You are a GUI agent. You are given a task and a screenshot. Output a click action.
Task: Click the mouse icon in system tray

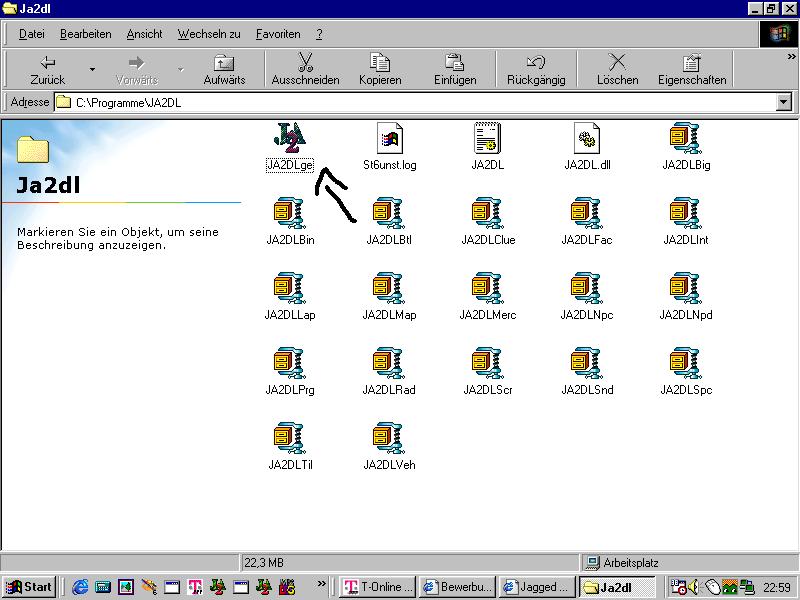(712, 587)
